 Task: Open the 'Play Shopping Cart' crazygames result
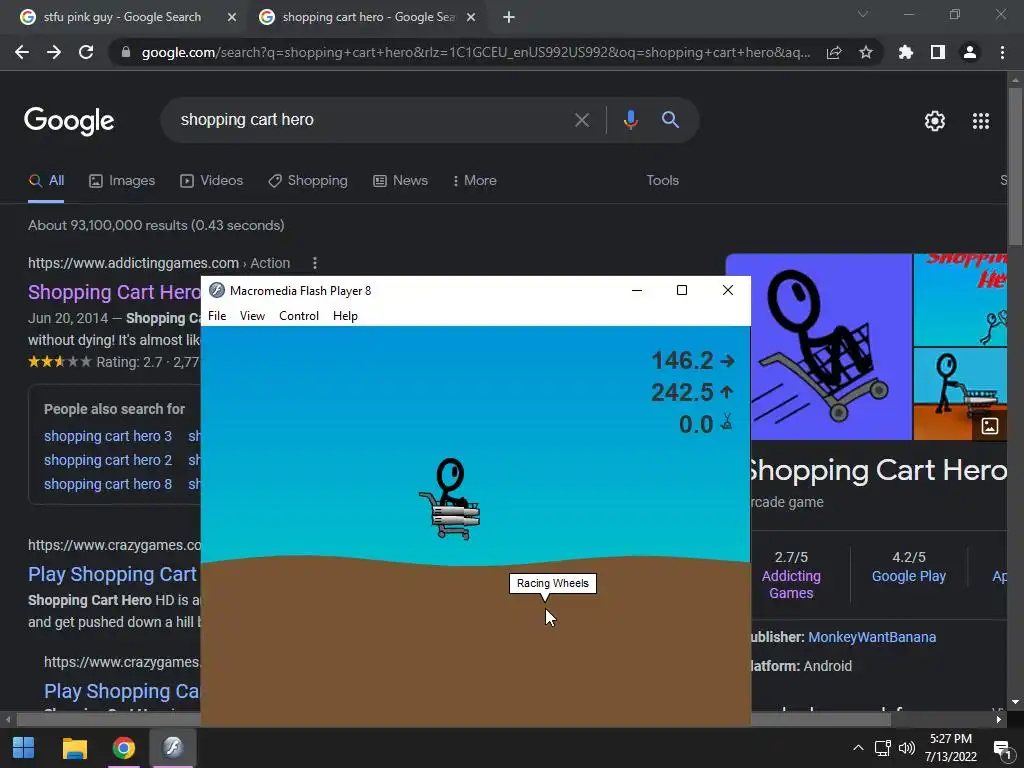(x=112, y=574)
